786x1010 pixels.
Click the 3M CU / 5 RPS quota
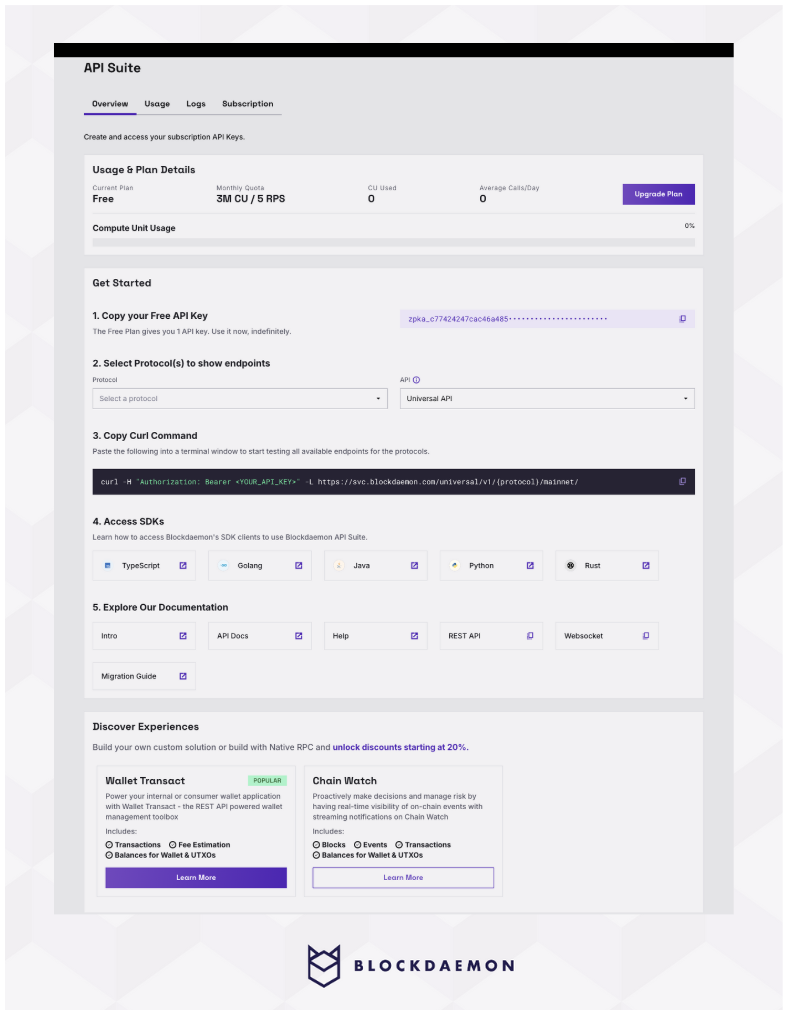click(251, 199)
